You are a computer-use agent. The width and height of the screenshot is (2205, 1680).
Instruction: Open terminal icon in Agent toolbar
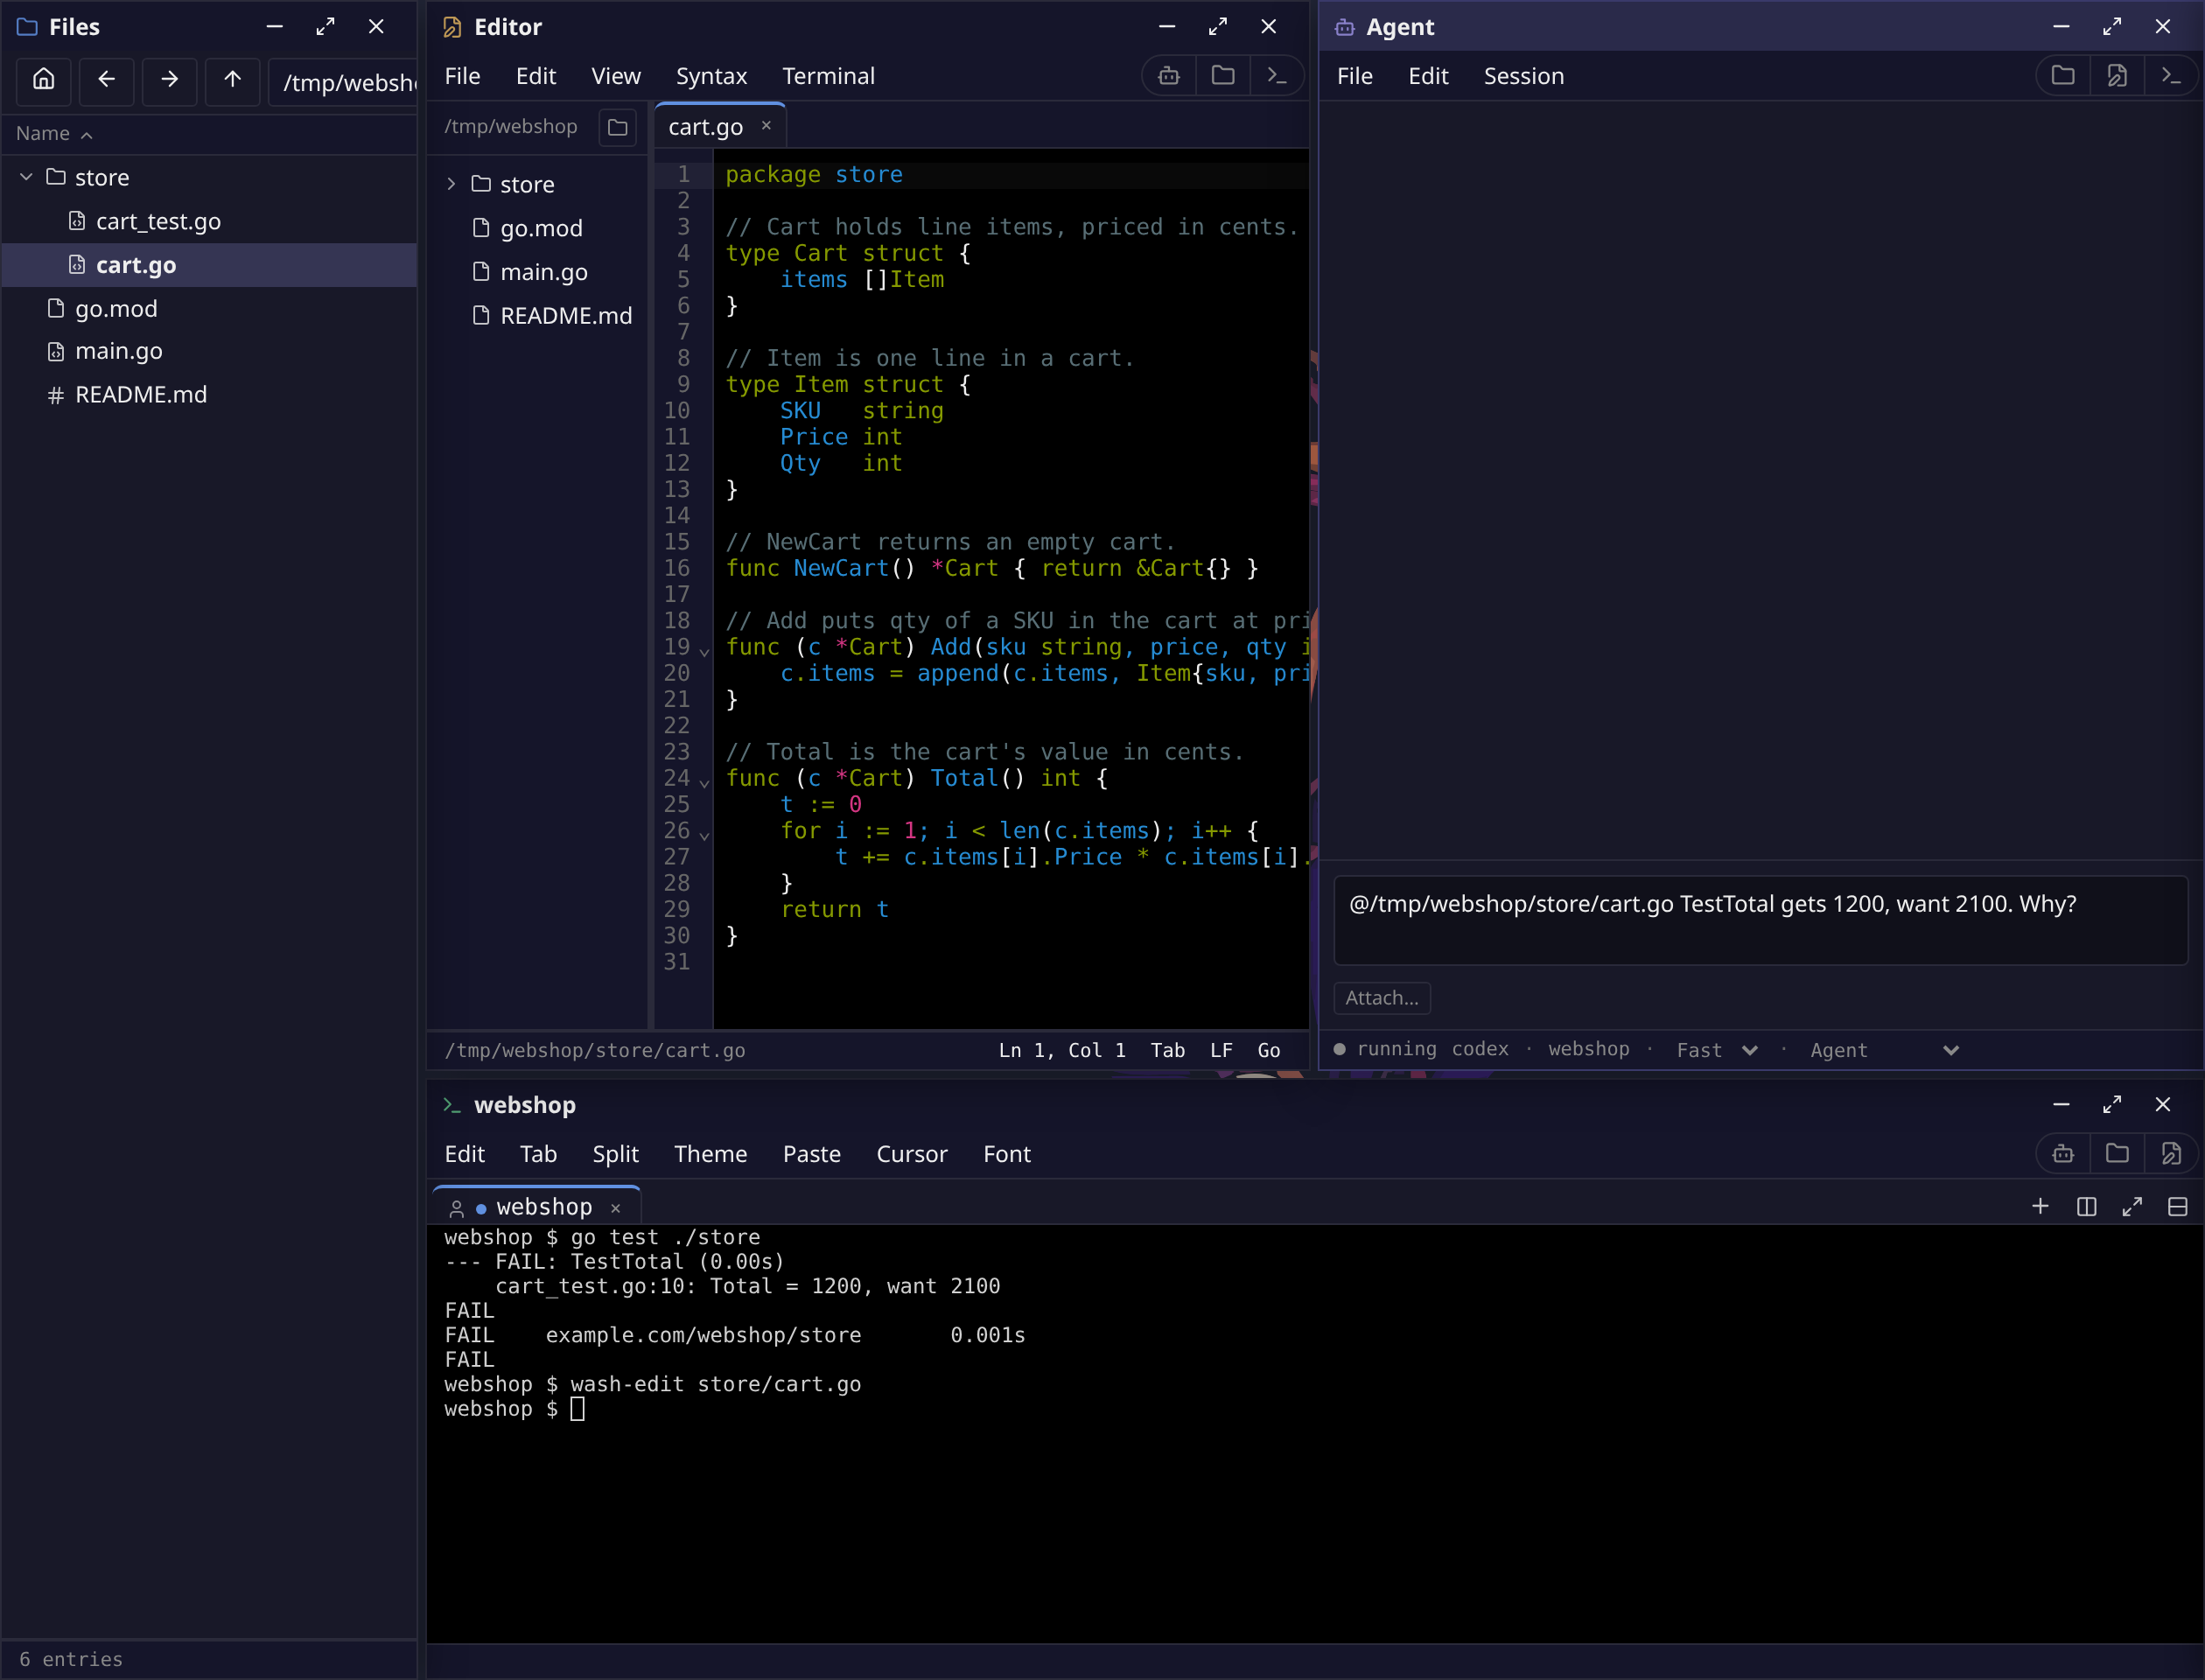click(2171, 76)
